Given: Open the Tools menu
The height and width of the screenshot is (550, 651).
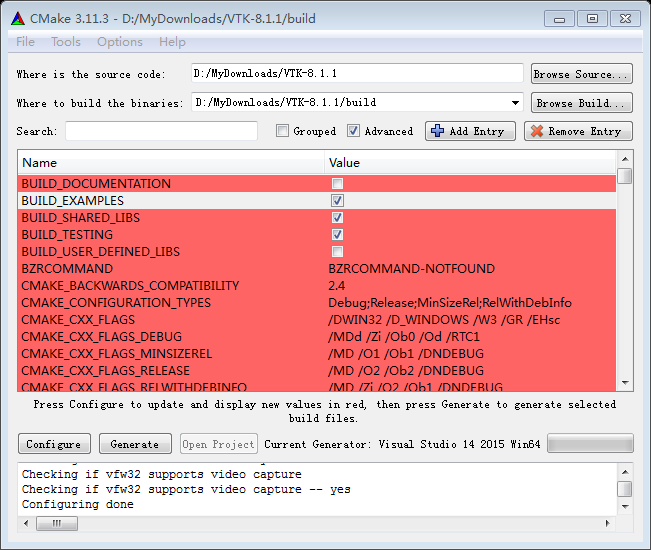Looking at the screenshot, I should click(x=66, y=42).
